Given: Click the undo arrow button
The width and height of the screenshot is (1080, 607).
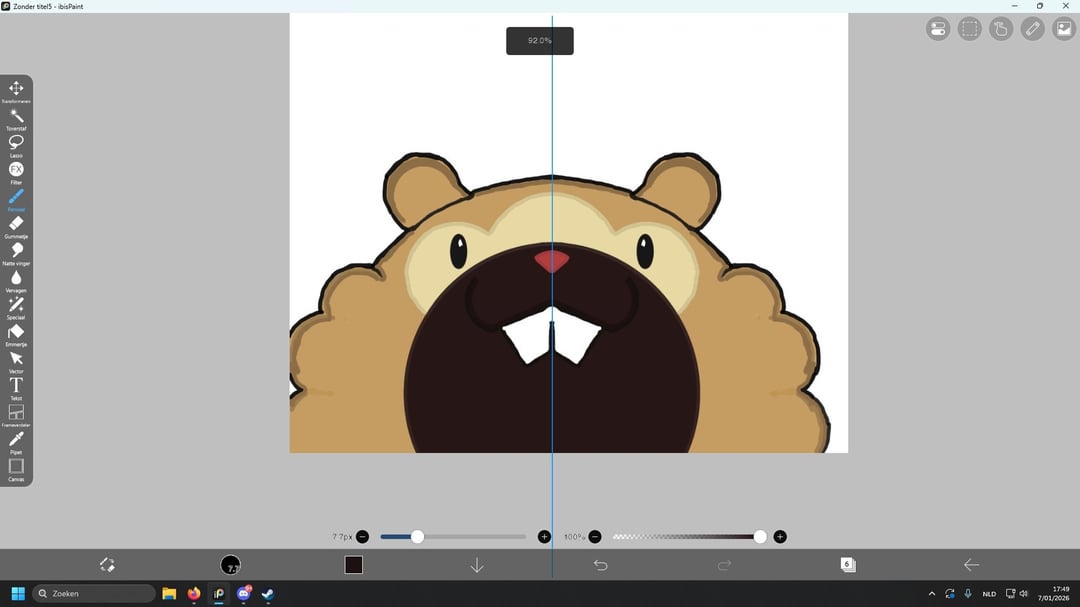Looking at the screenshot, I should 601,565.
